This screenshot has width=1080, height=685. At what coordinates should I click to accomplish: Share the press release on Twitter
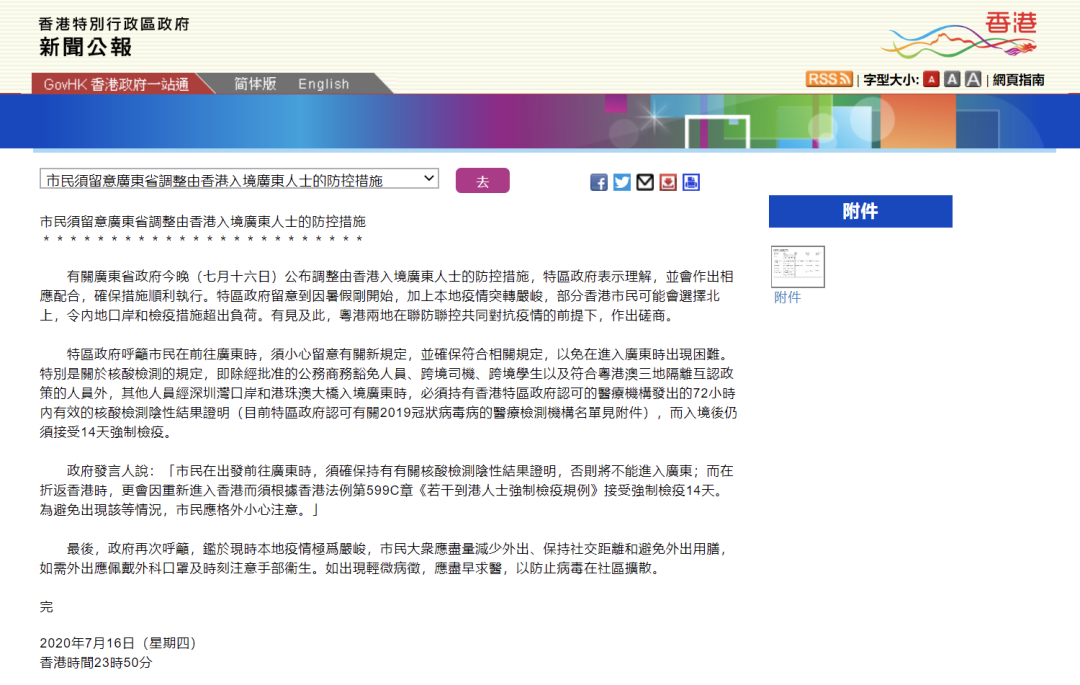coord(622,182)
